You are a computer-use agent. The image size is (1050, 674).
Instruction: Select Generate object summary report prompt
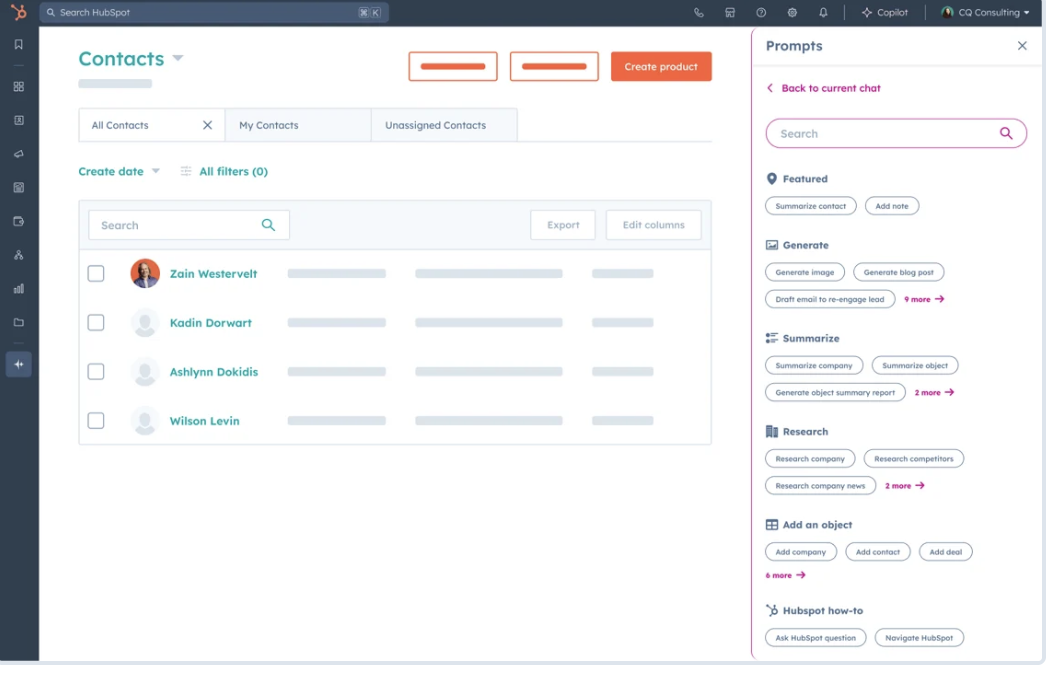pos(836,393)
